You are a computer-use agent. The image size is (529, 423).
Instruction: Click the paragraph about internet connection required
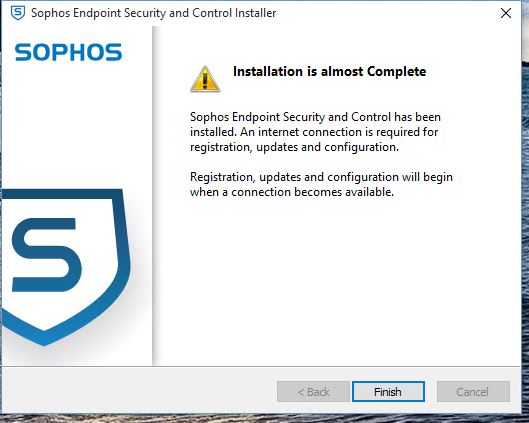[x=315, y=132]
